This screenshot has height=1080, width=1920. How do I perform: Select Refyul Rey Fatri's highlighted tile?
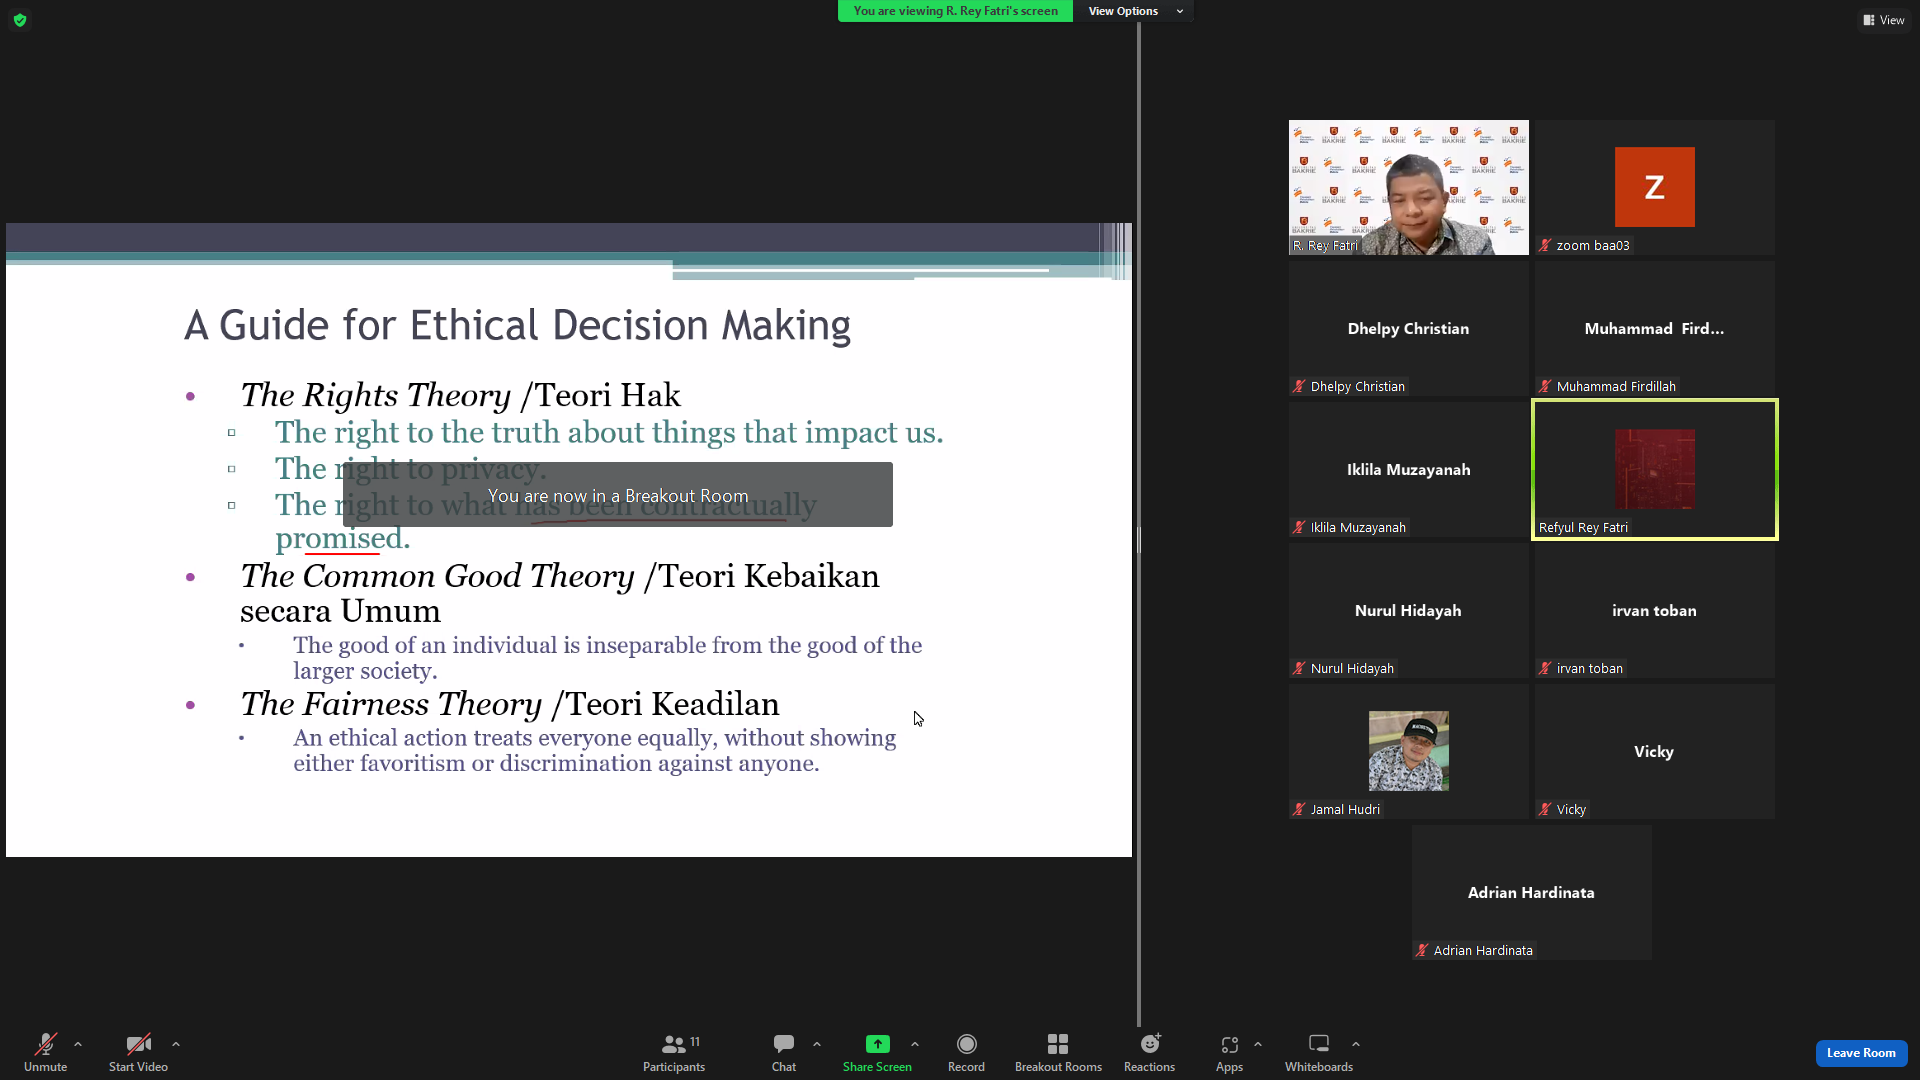point(1654,470)
